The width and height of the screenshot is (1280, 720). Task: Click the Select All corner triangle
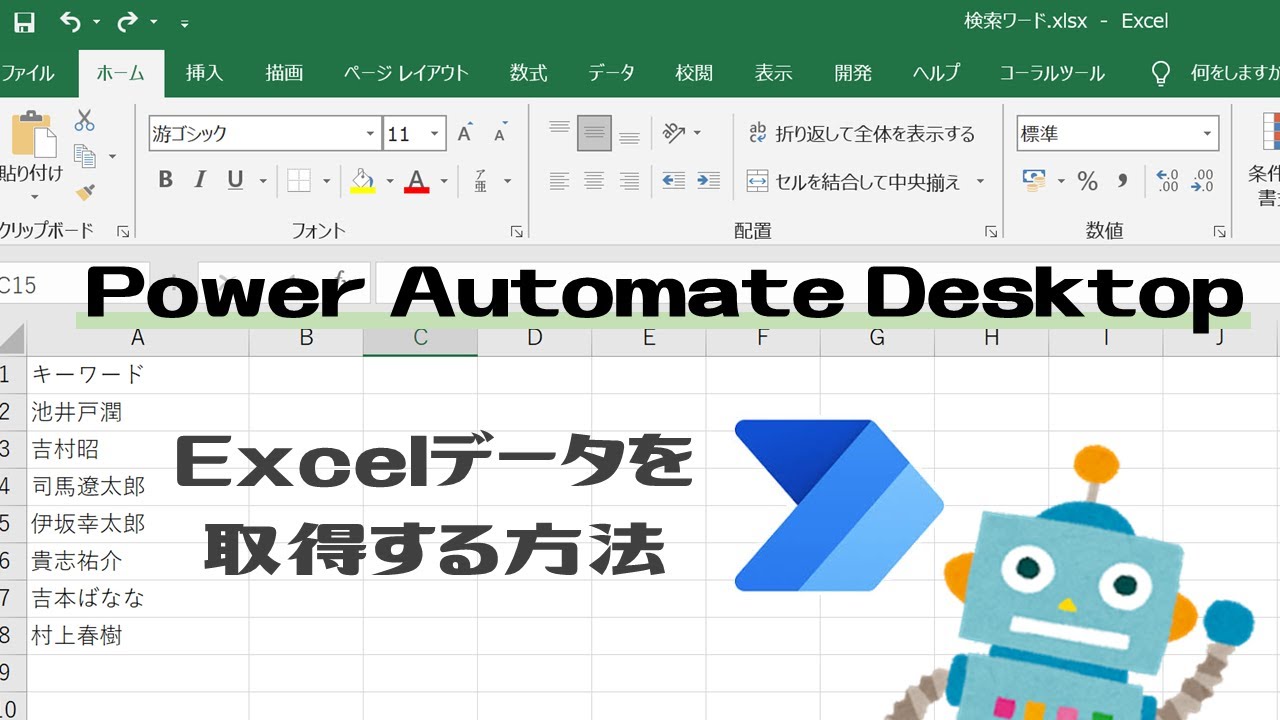[x=12, y=338]
